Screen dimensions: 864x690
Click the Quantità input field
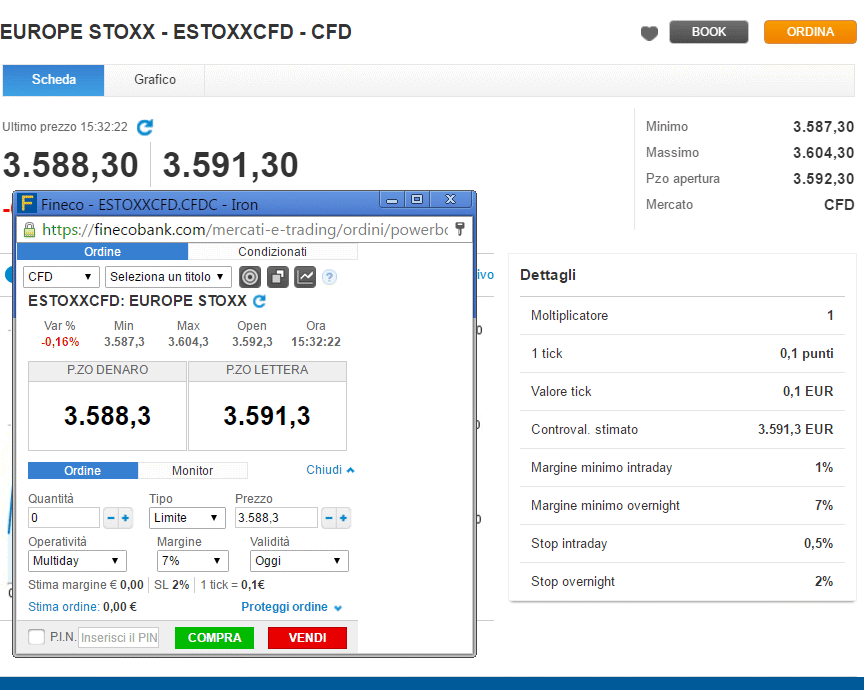[x=64, y=518]
